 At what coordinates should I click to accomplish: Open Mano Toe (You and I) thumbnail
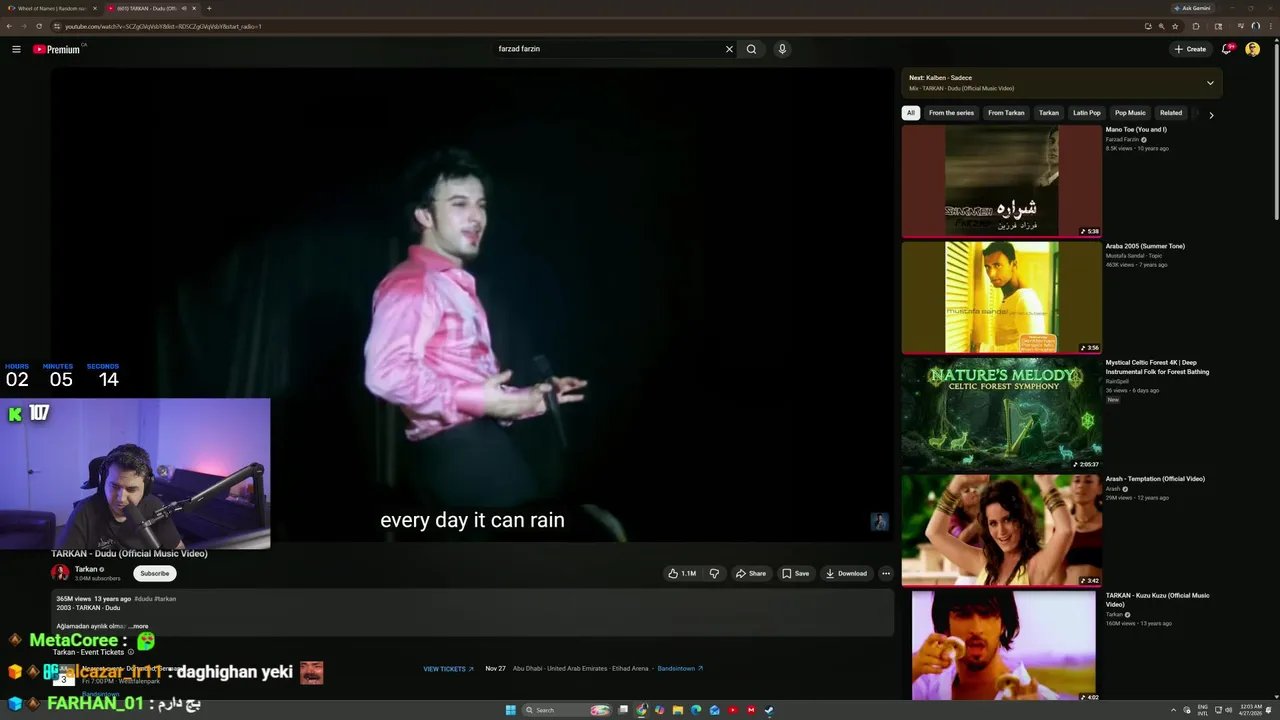(1001, 181)
